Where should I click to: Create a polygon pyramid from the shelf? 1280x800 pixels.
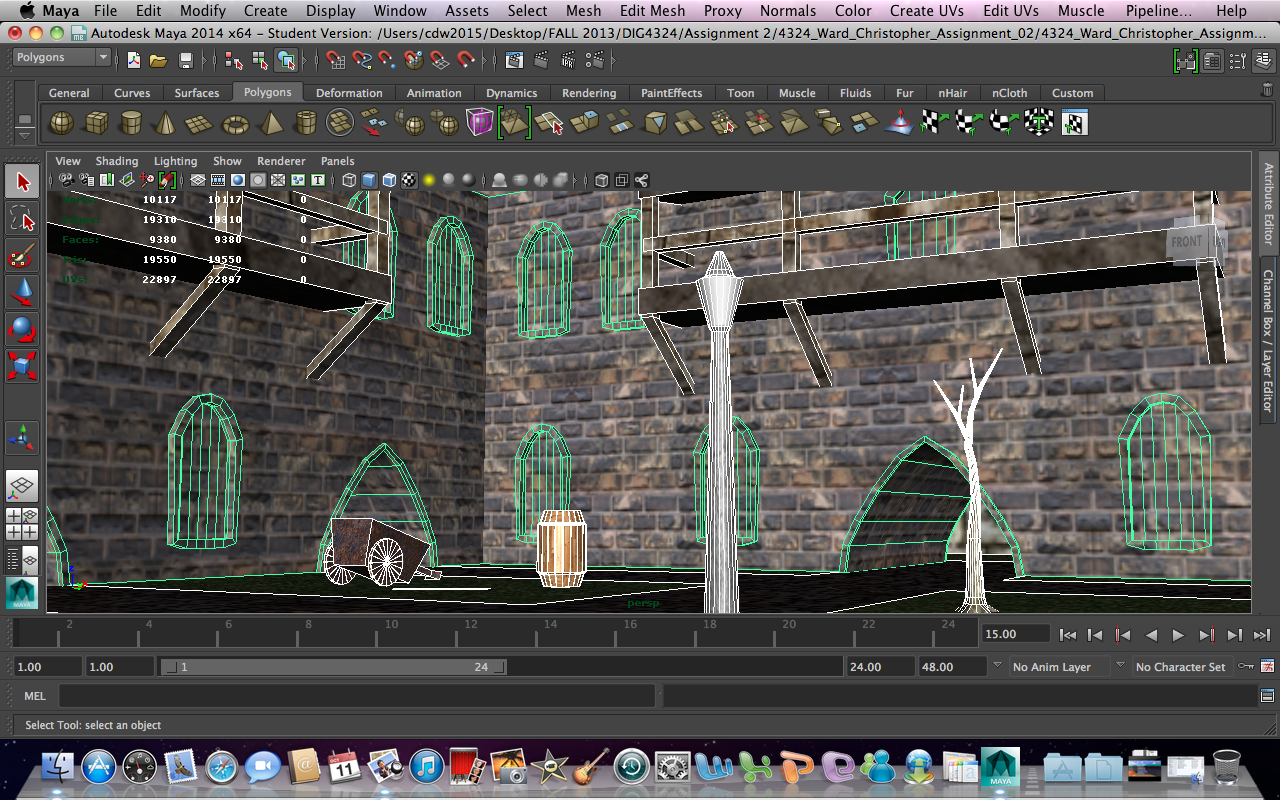tap(270, 123)
